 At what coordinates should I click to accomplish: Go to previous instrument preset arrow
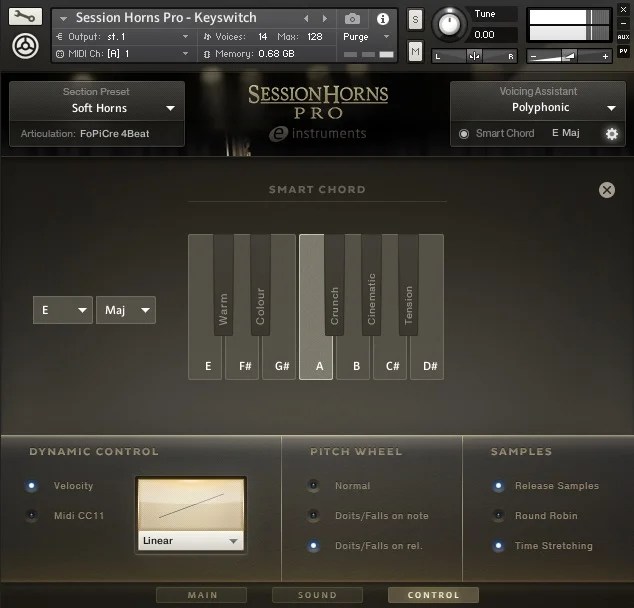(x=306, y=18)
